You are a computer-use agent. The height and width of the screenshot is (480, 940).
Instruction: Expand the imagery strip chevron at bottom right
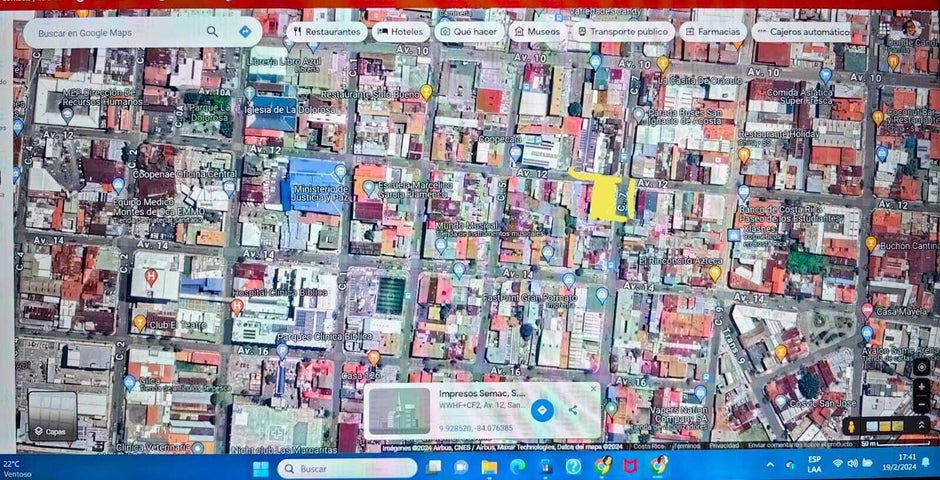tap(922, 427)
